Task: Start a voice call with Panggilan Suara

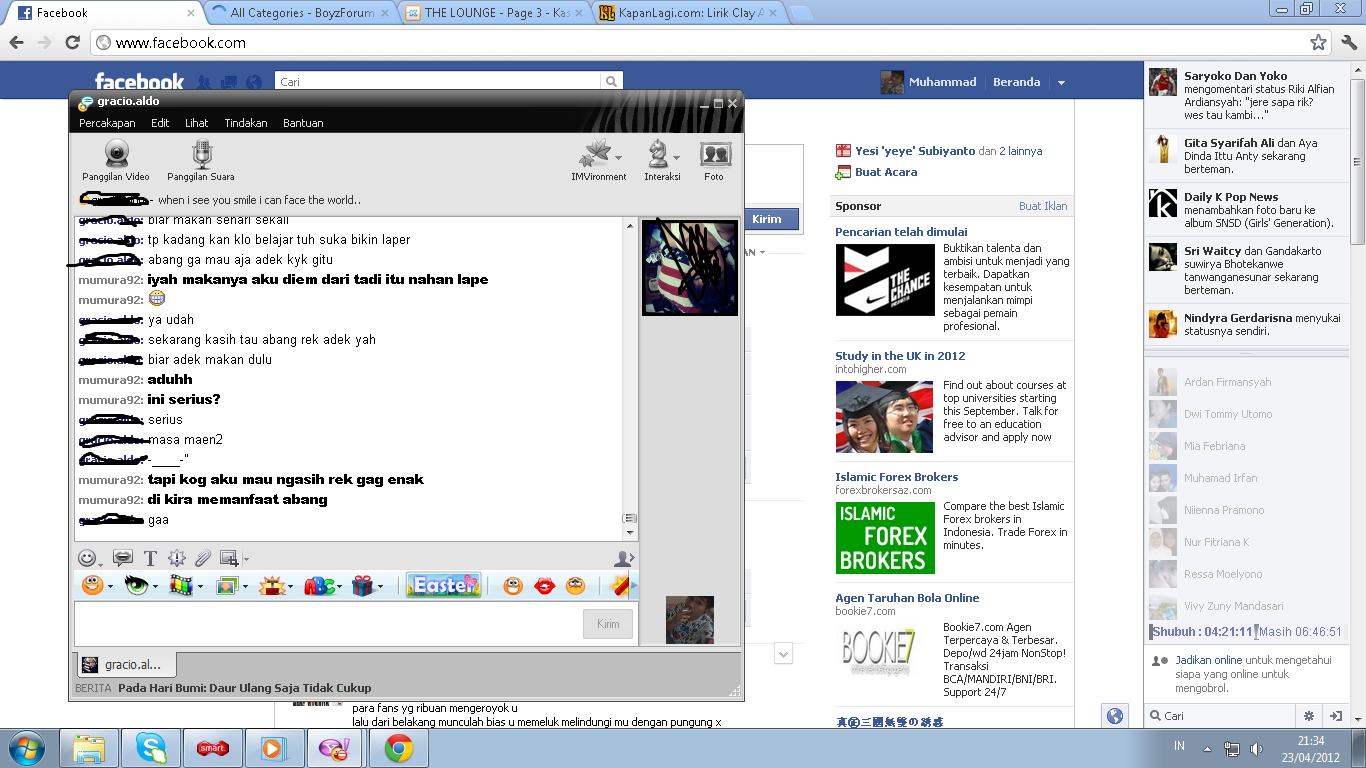Action: pos(201,160)
